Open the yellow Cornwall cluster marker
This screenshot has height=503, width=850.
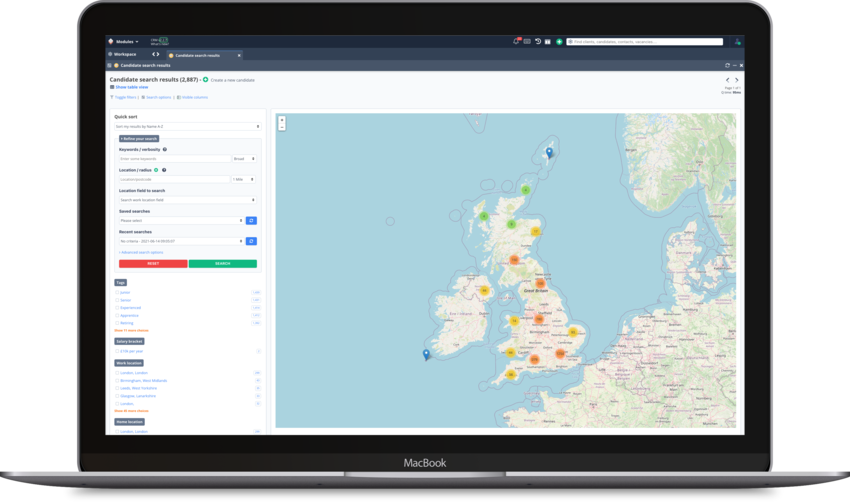click(x=511, y=375)
